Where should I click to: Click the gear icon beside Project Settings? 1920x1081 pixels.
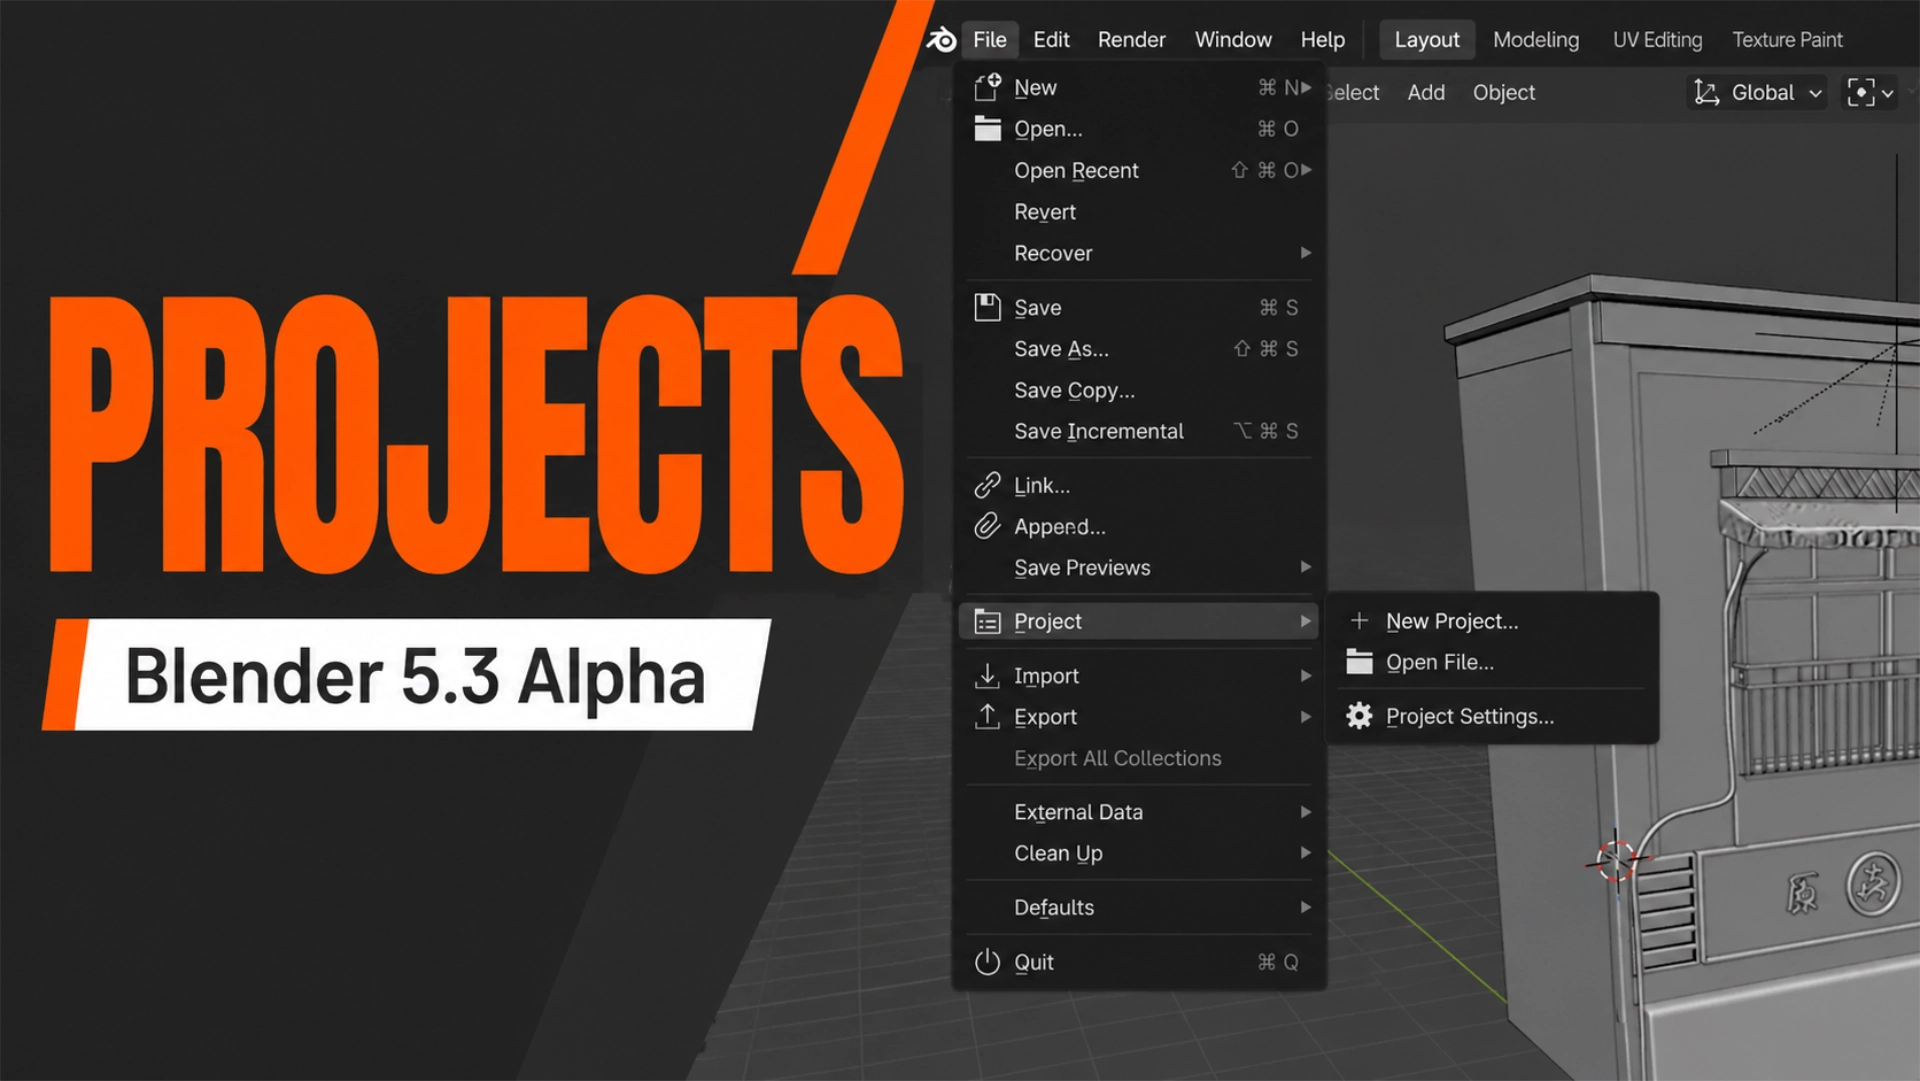tap(1359, 716)
